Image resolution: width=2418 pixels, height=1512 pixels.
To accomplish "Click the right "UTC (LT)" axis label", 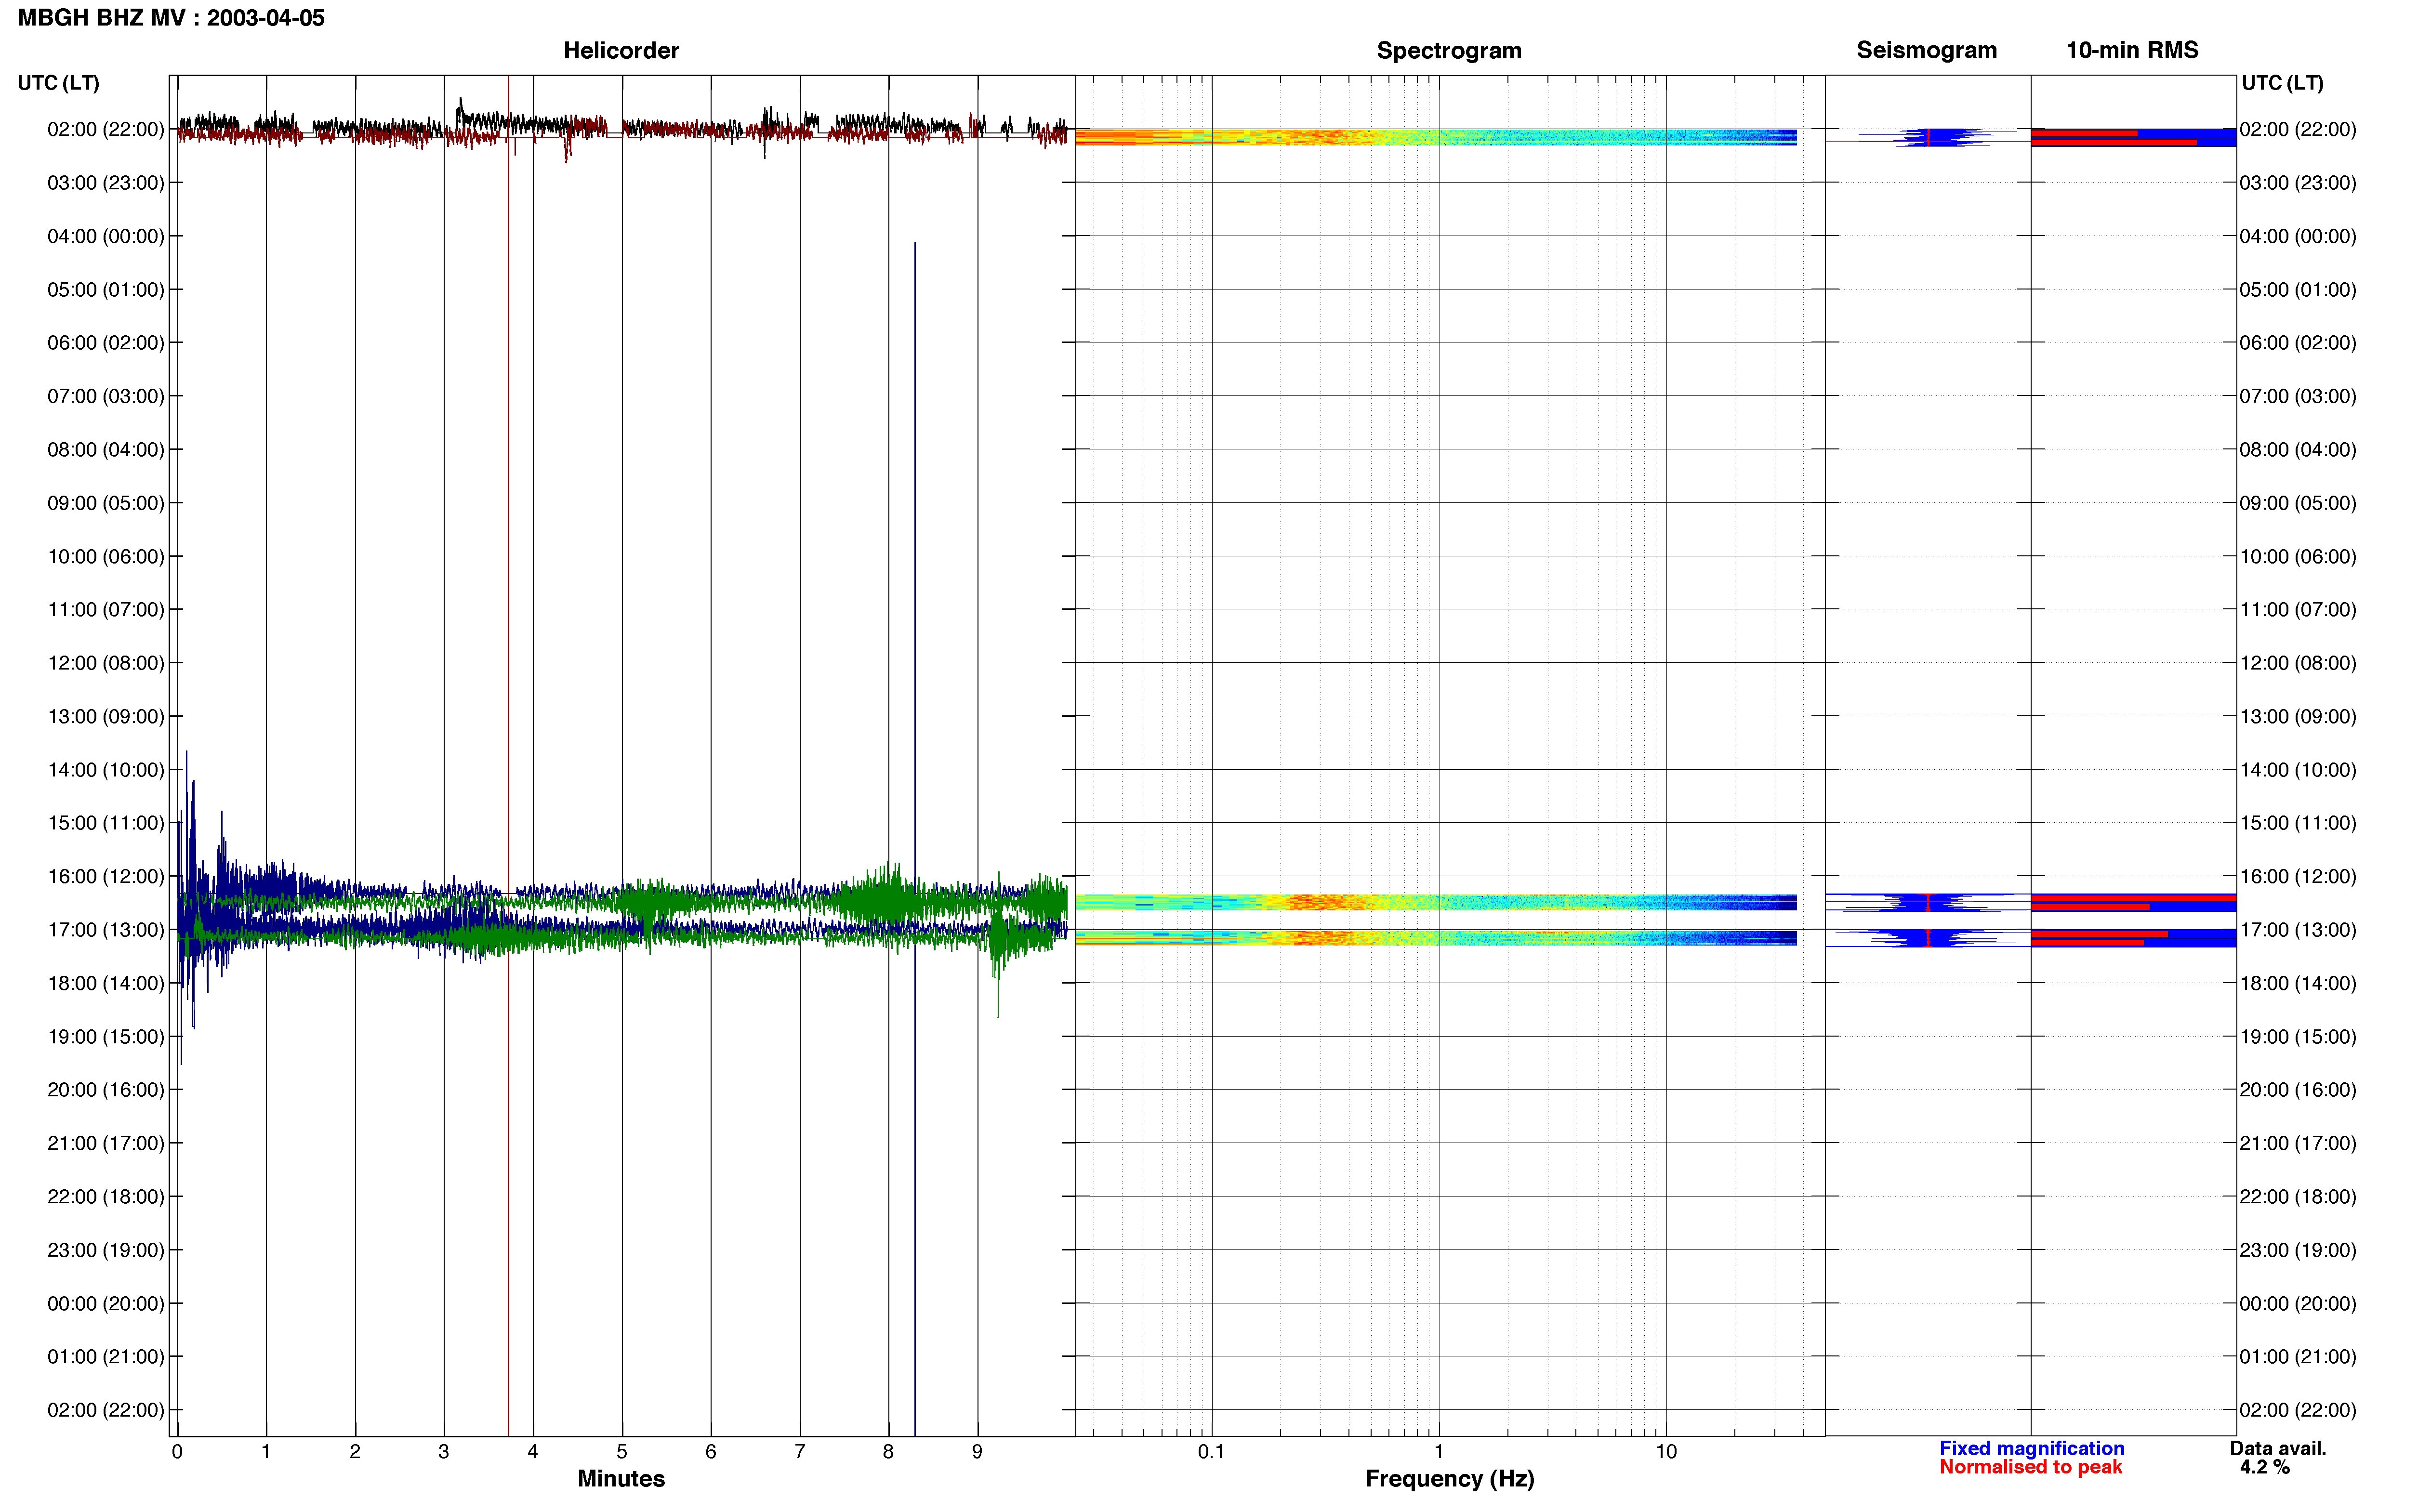I will [2282, 83].
